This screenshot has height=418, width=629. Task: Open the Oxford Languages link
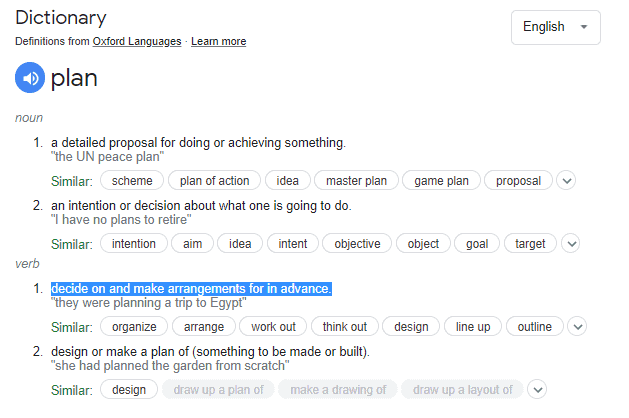[137, 42]
